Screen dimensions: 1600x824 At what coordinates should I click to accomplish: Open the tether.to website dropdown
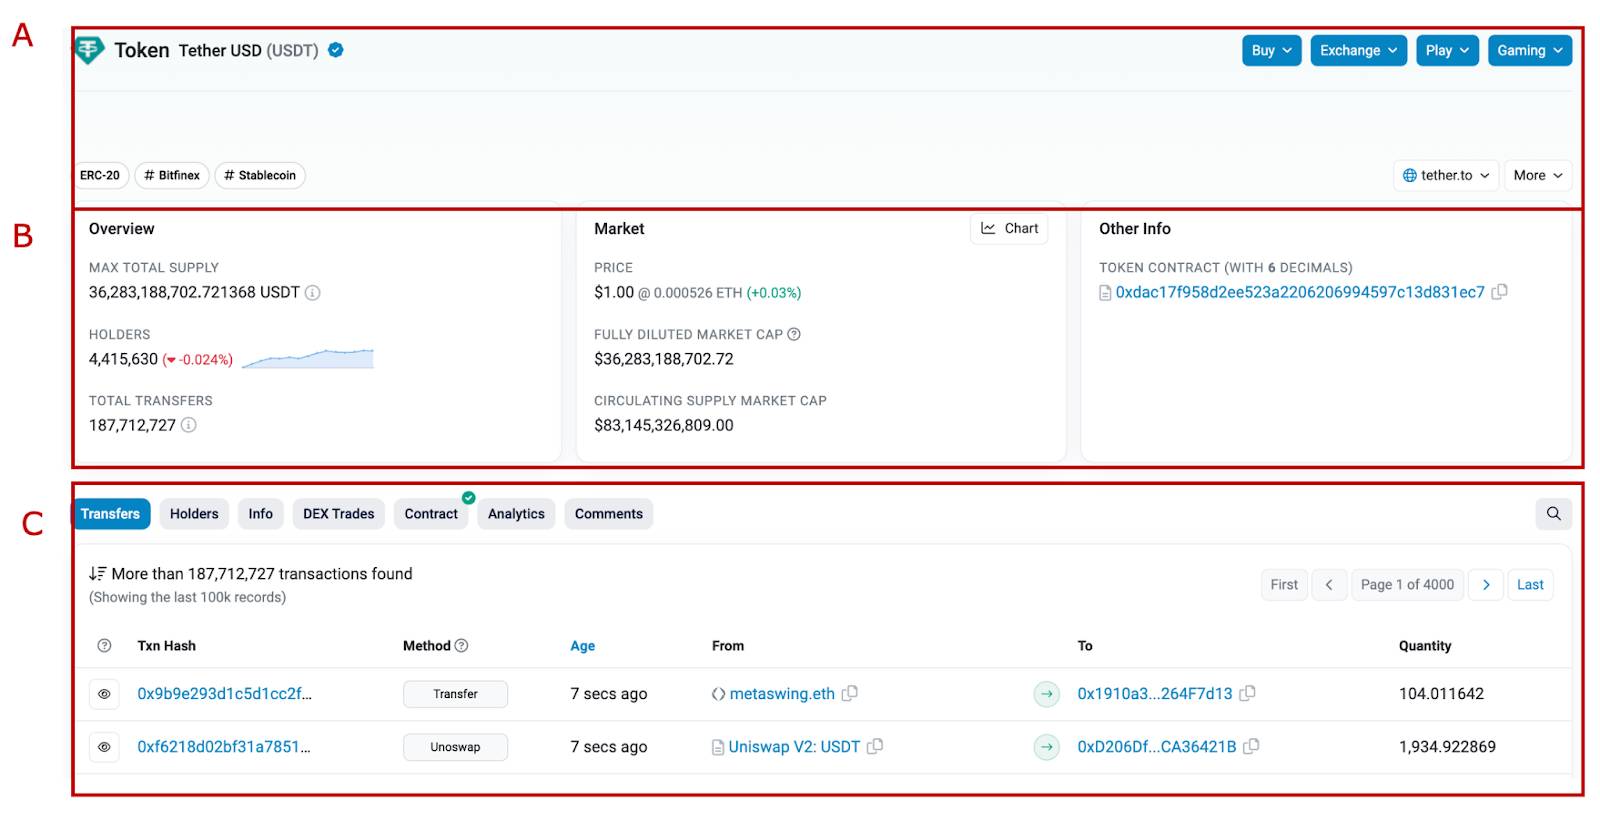pyautogui.click(x=1446, y=175)
